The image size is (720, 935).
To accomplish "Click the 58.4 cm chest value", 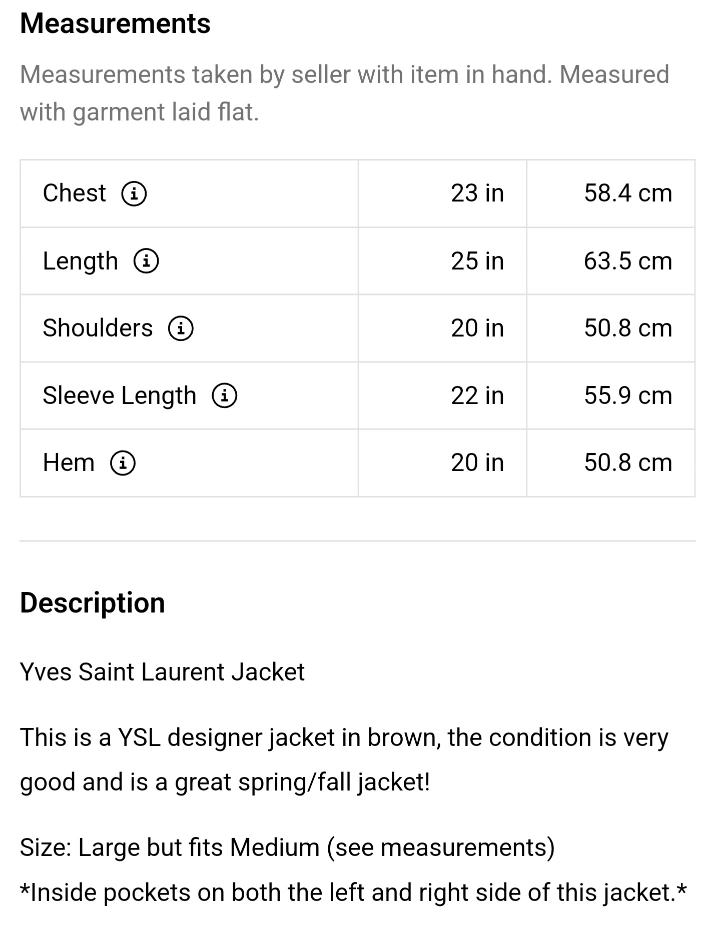I will [628, 193].
